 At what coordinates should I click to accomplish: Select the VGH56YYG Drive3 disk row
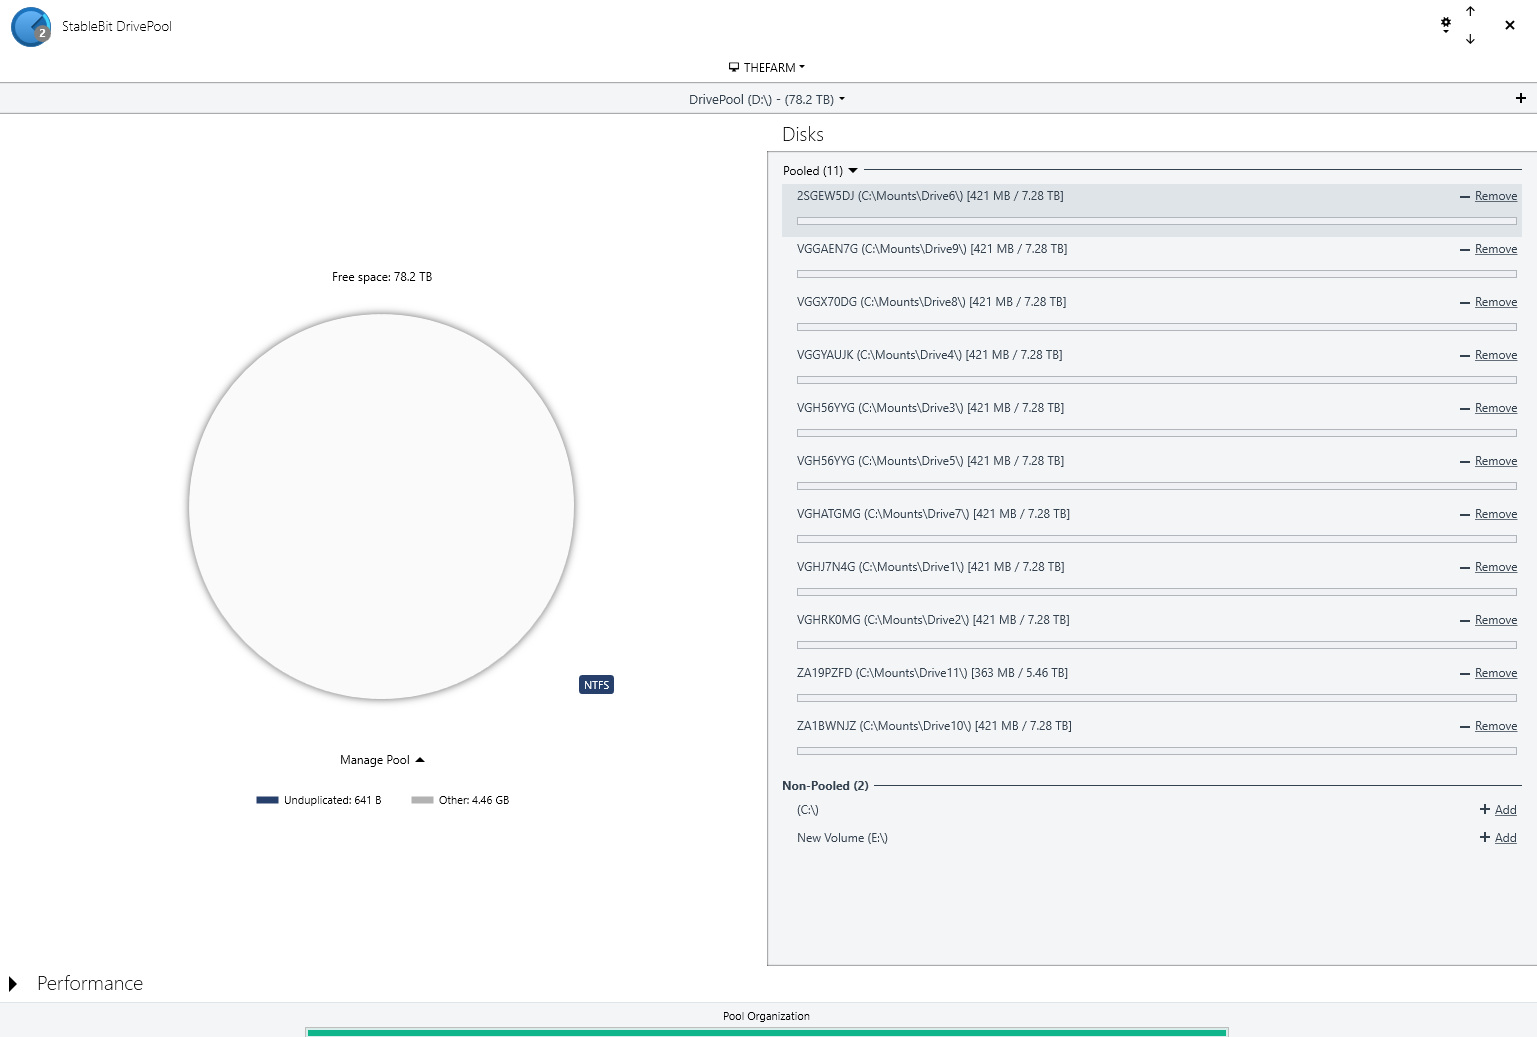point(1152,422)
